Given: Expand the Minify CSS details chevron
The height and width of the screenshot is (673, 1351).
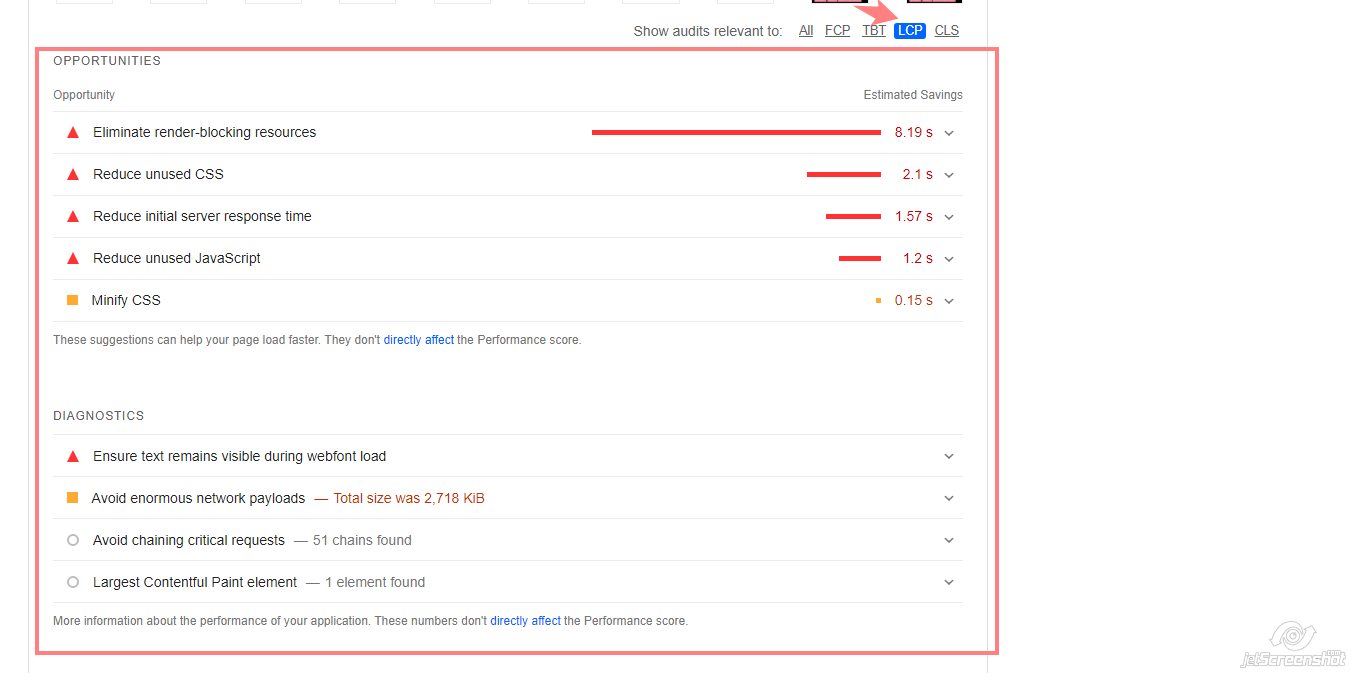Looking at the screenshot, I should coord(949,300).
